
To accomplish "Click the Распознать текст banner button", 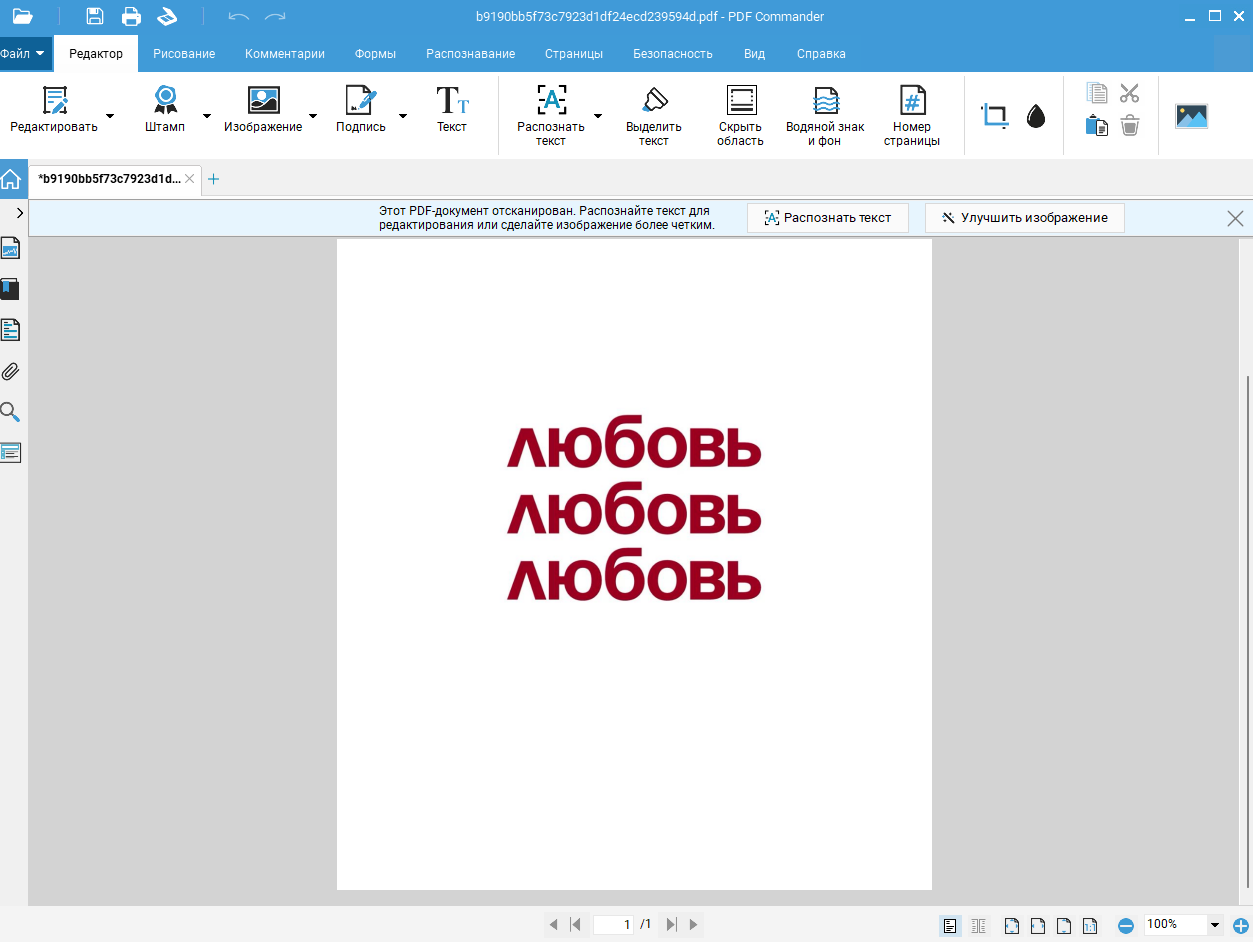I will 827,218.
